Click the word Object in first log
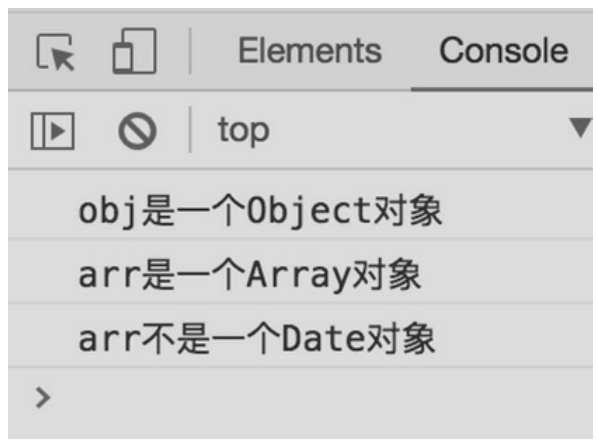 tap(309, 211)
